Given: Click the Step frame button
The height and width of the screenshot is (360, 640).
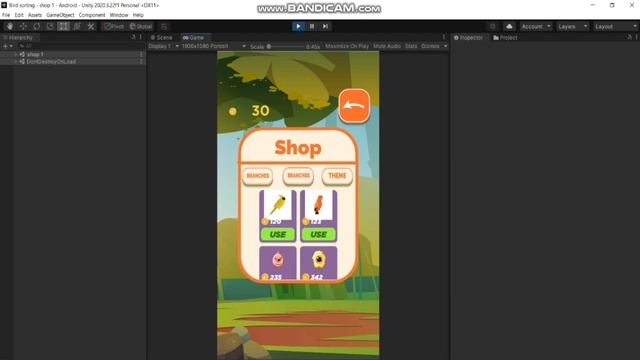Looking at the screenshot, I should (325, 27).
